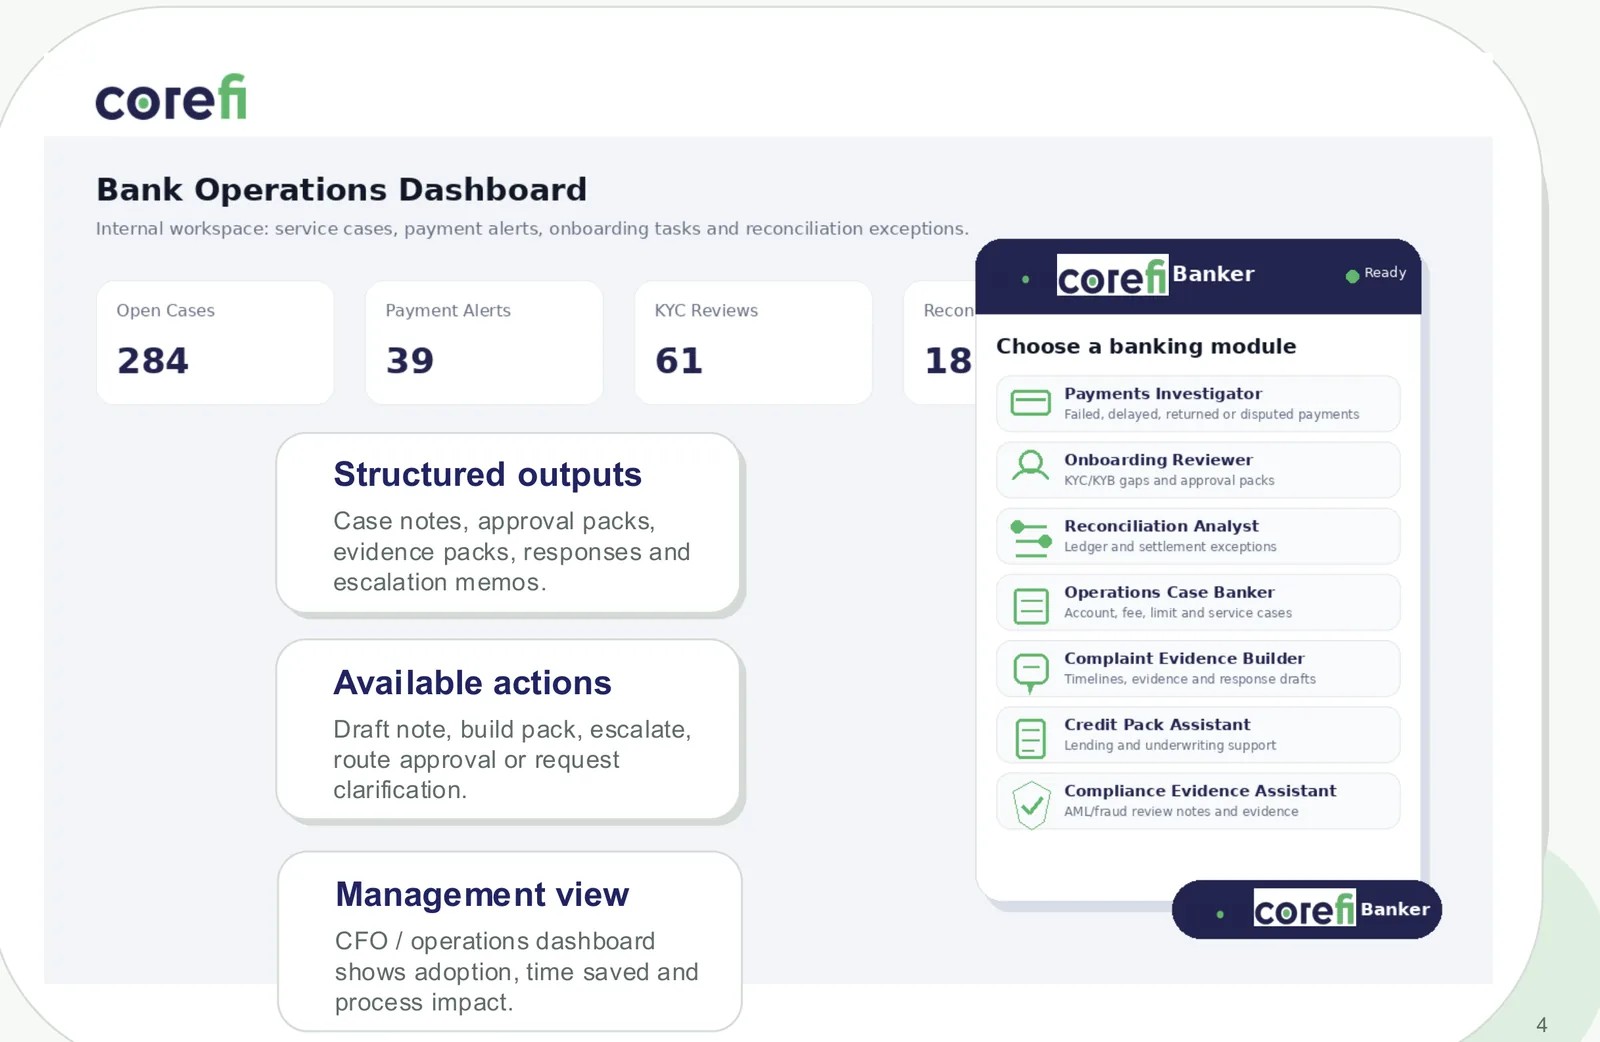This screenshot has height=1042, width=1600.
Task: Click 'Timelines, evidence and response drafts' text
Action: 1190,679
